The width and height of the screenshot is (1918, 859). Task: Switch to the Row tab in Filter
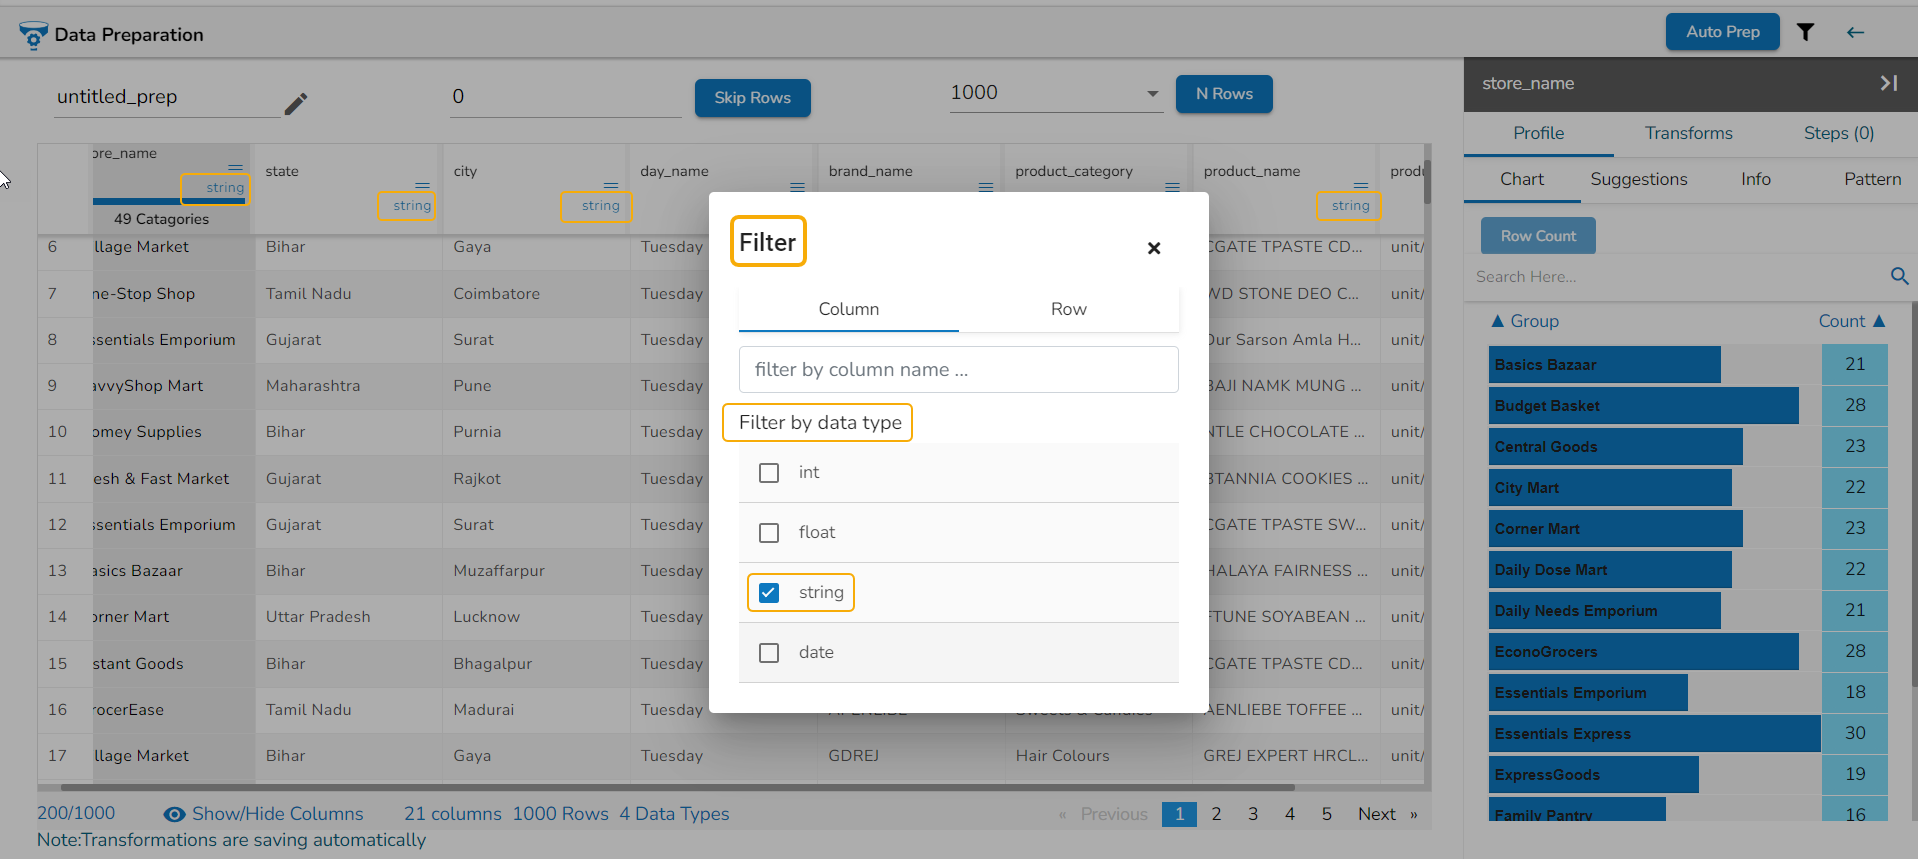pyautogui.click(x=1068, y=309)
